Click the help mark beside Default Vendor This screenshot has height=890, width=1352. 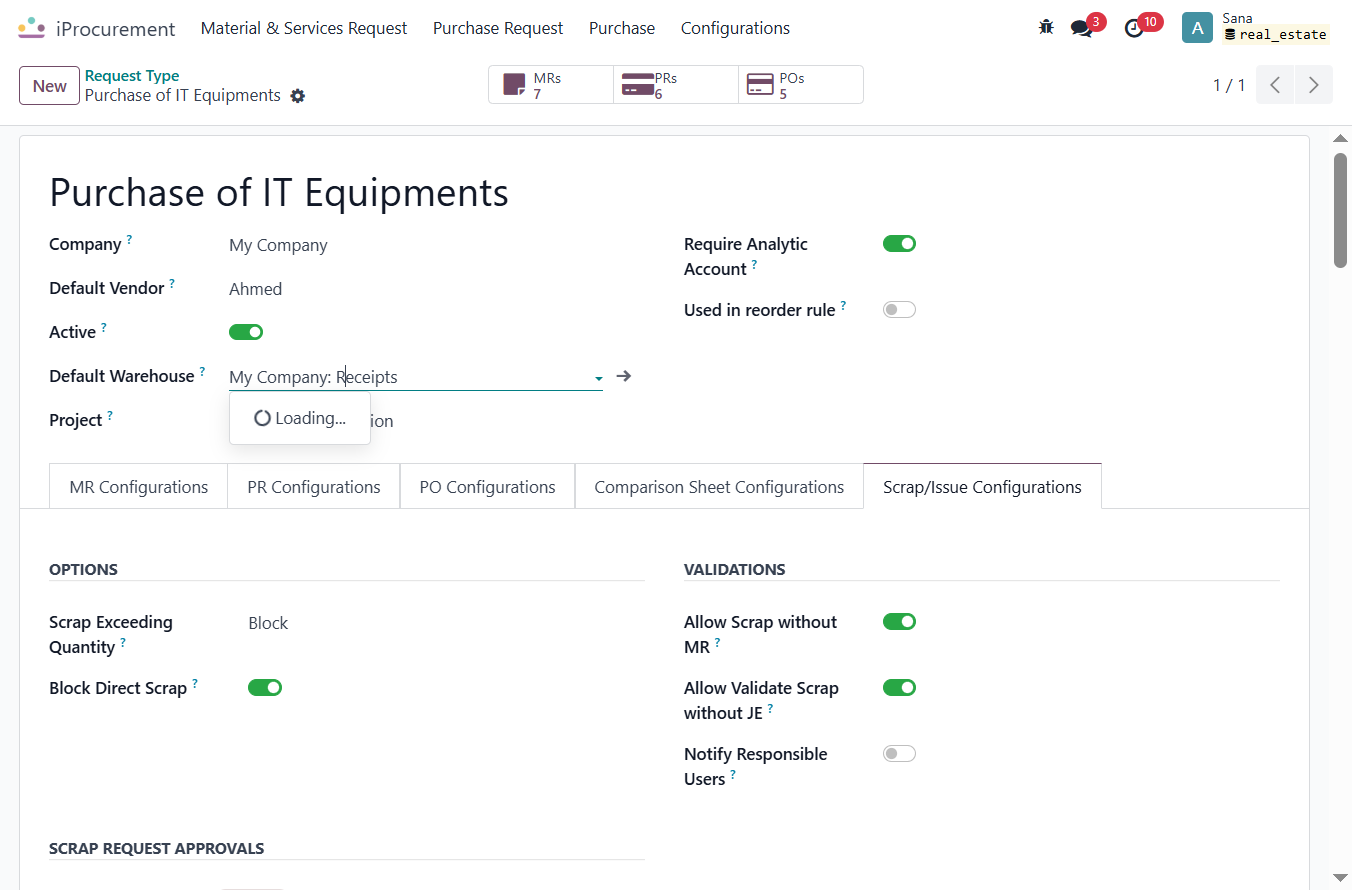coord(172,284)
